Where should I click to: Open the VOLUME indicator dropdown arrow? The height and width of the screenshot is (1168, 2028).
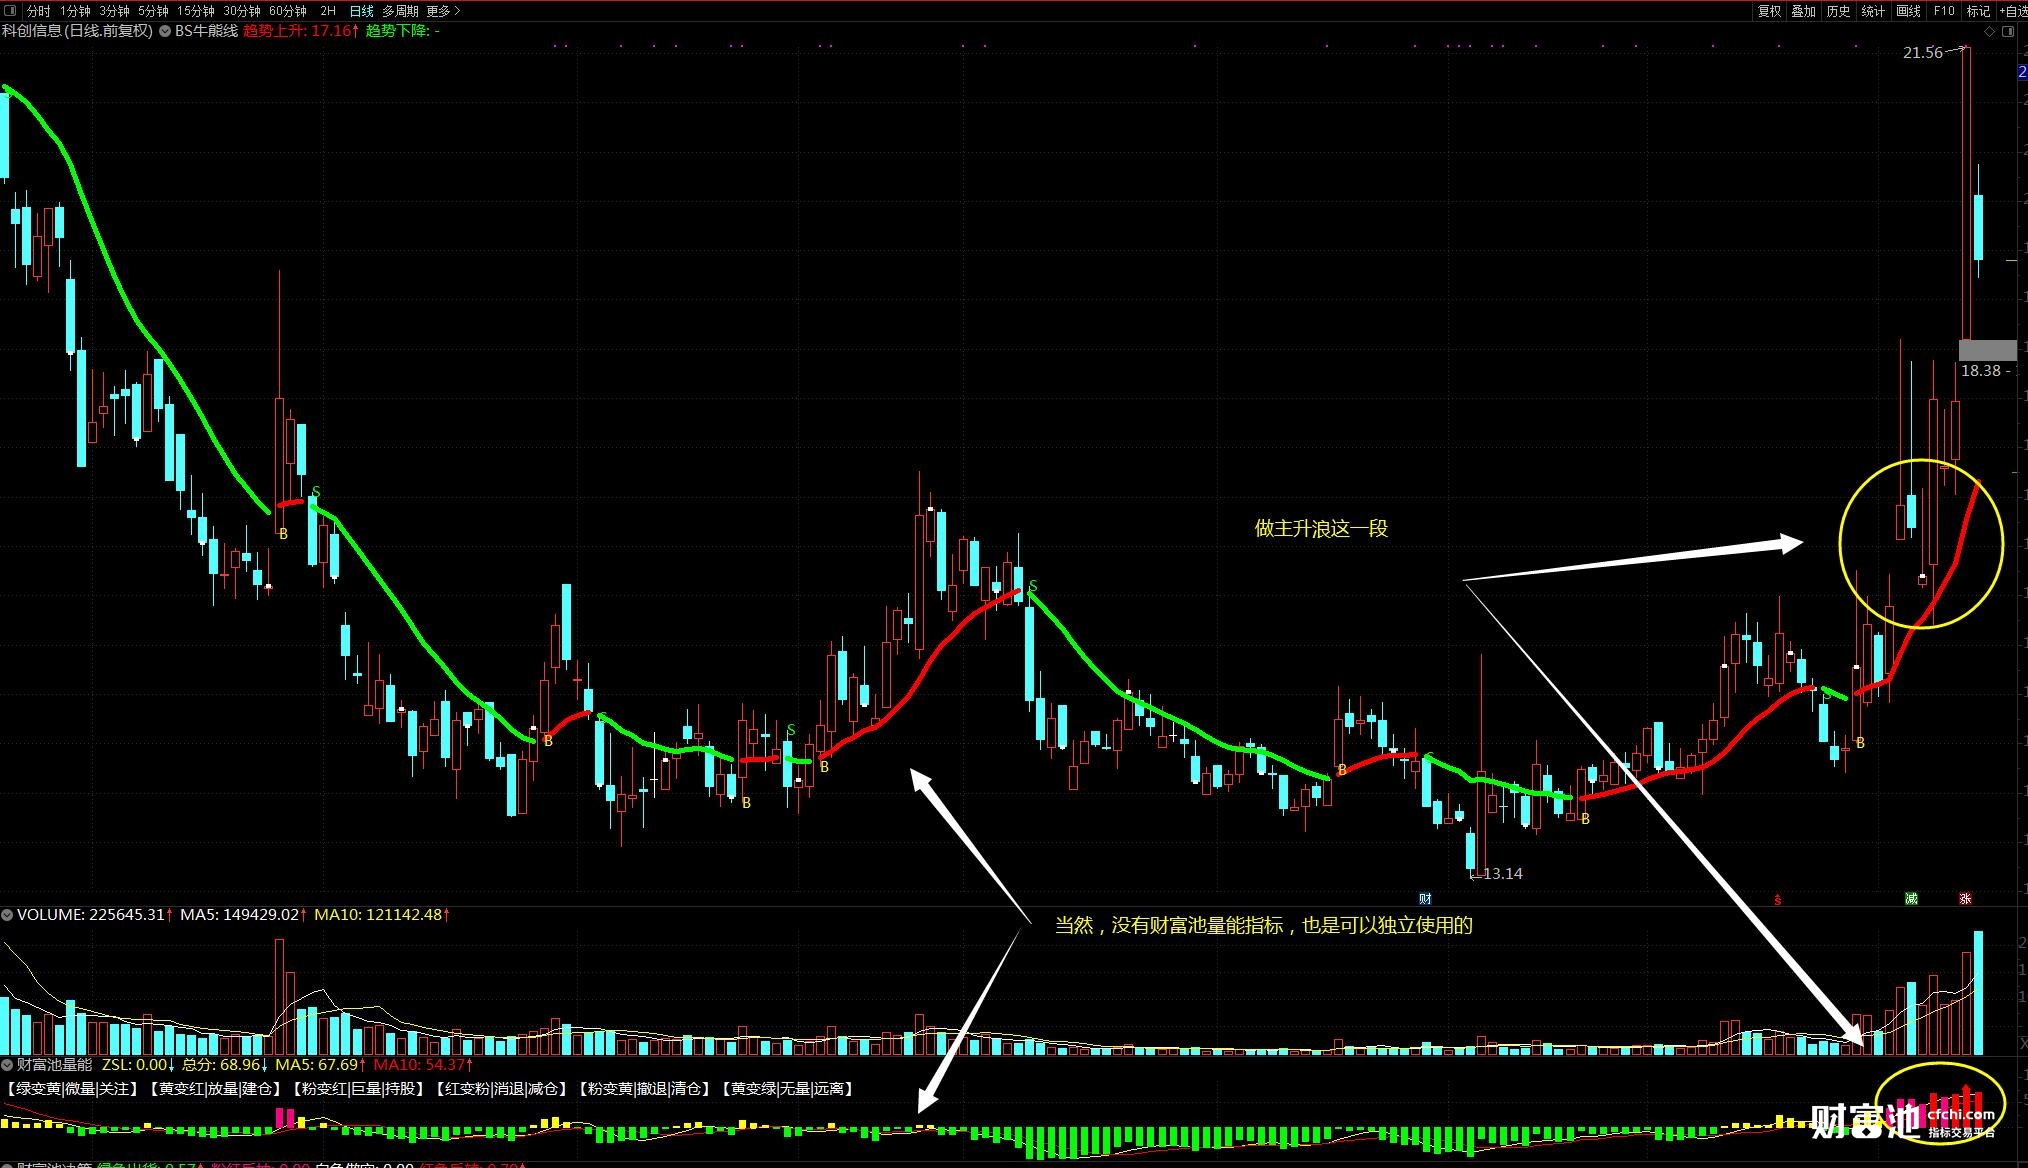tap(7, 915)
